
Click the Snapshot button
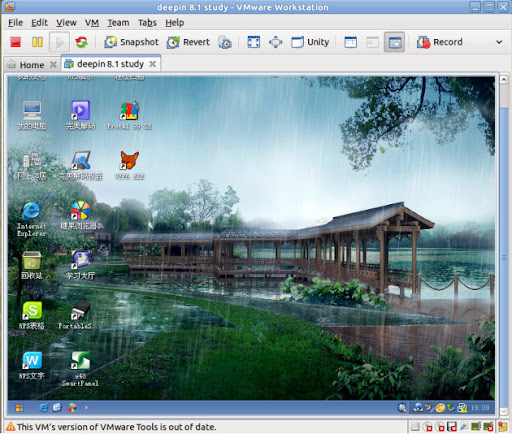click(131, 42)
